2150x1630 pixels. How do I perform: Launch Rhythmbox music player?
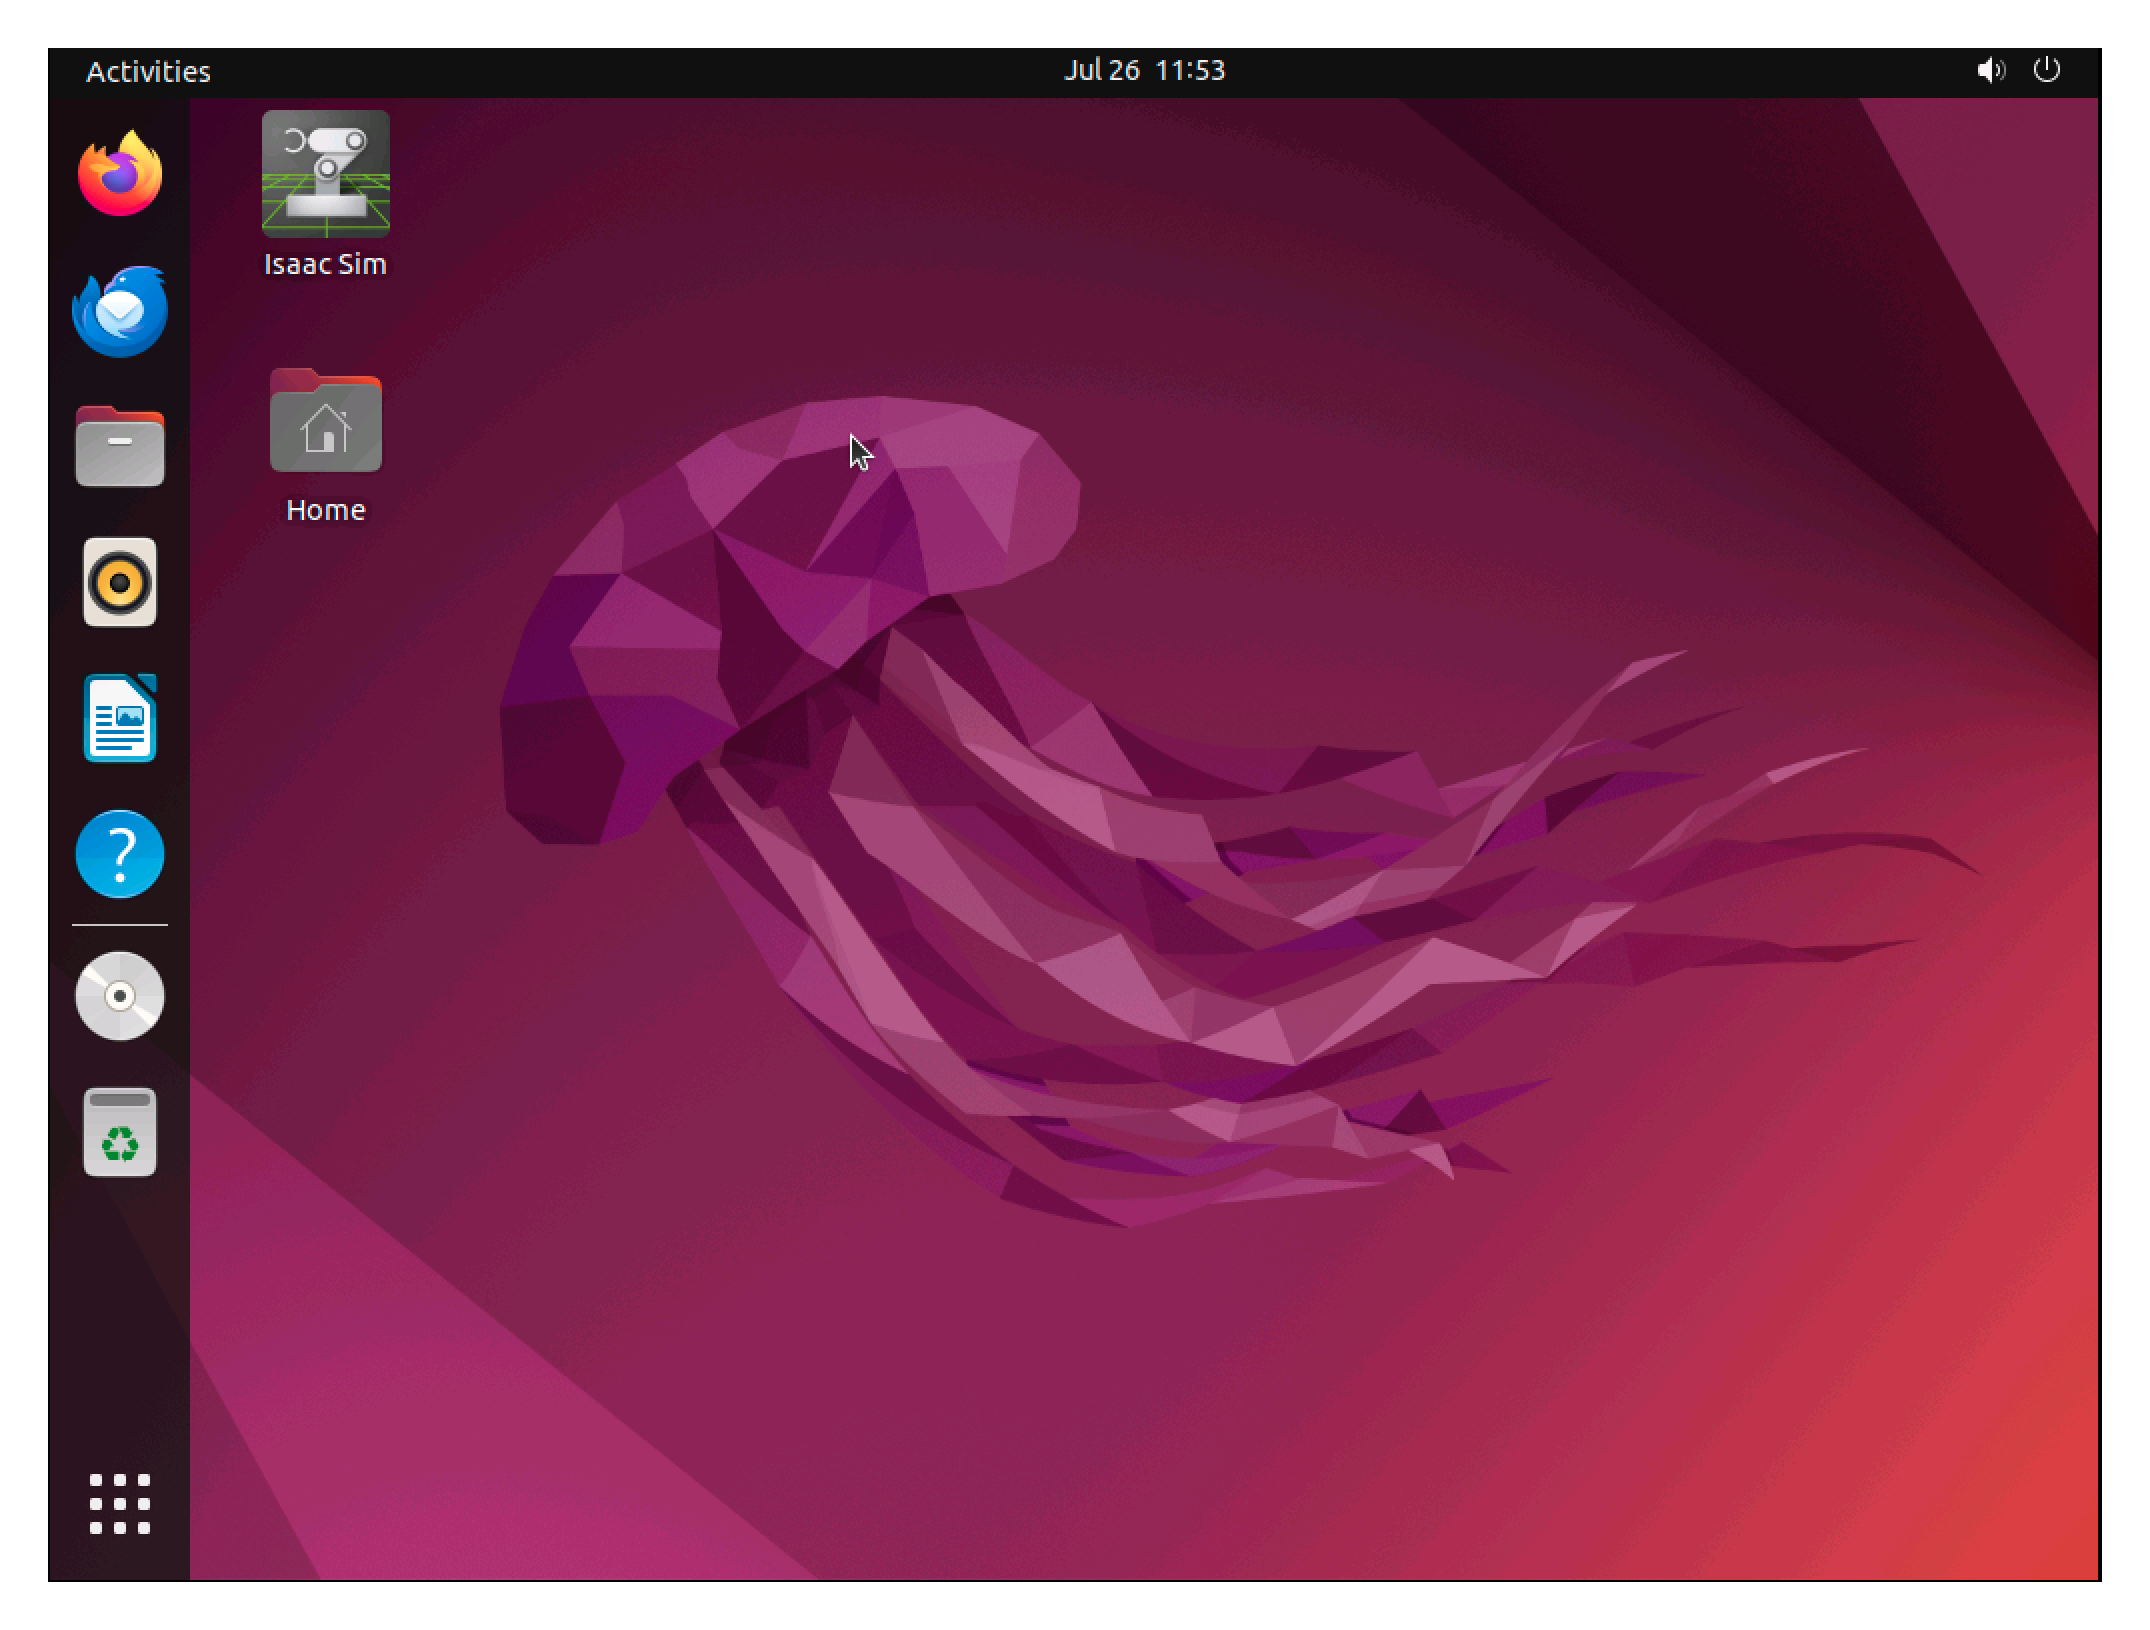click(x=120, y=582)
